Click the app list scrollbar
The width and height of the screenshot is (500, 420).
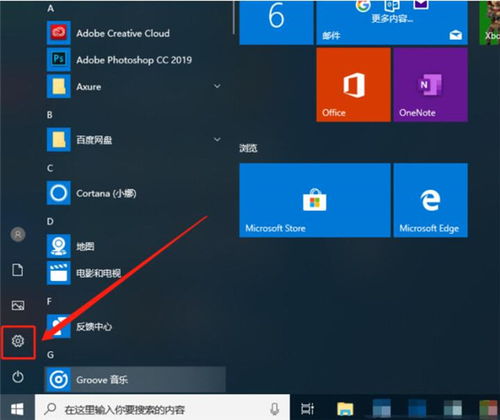(x=234, y=17)
